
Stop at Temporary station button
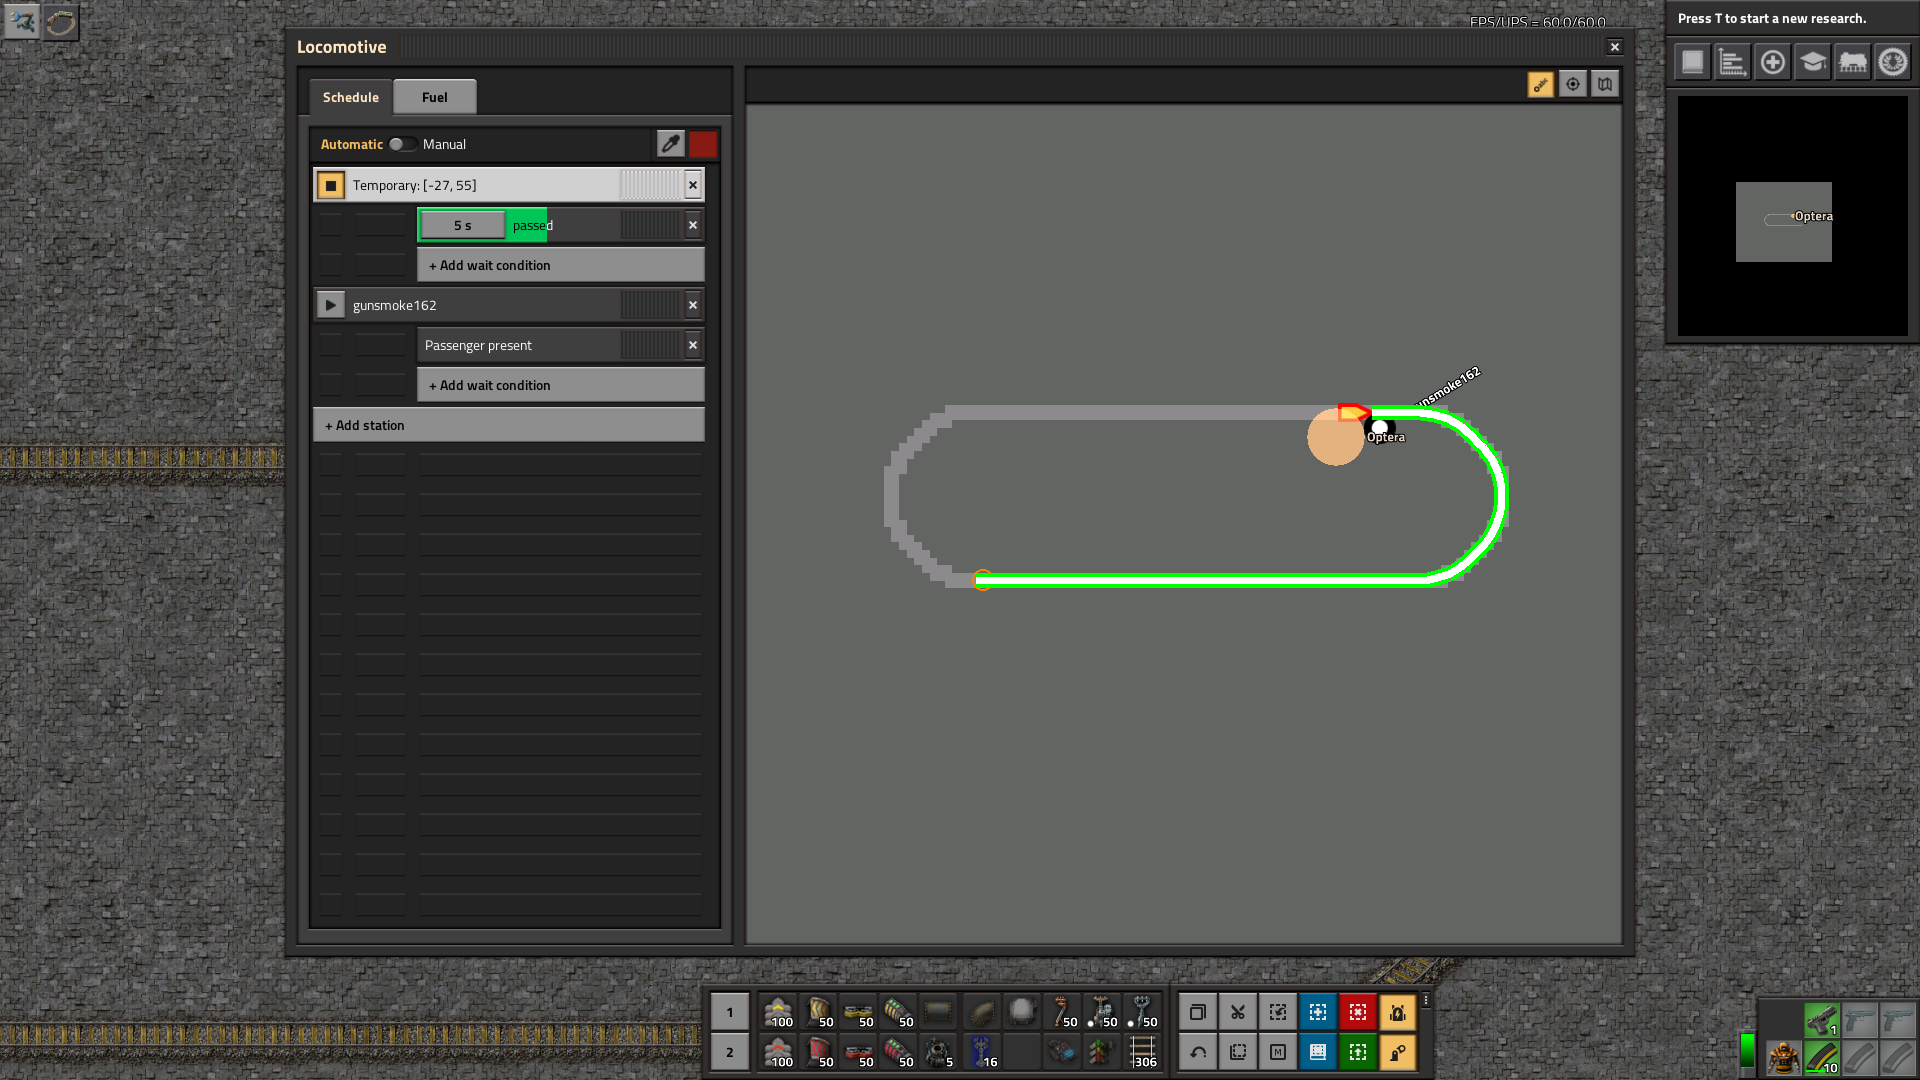(331, 185)
